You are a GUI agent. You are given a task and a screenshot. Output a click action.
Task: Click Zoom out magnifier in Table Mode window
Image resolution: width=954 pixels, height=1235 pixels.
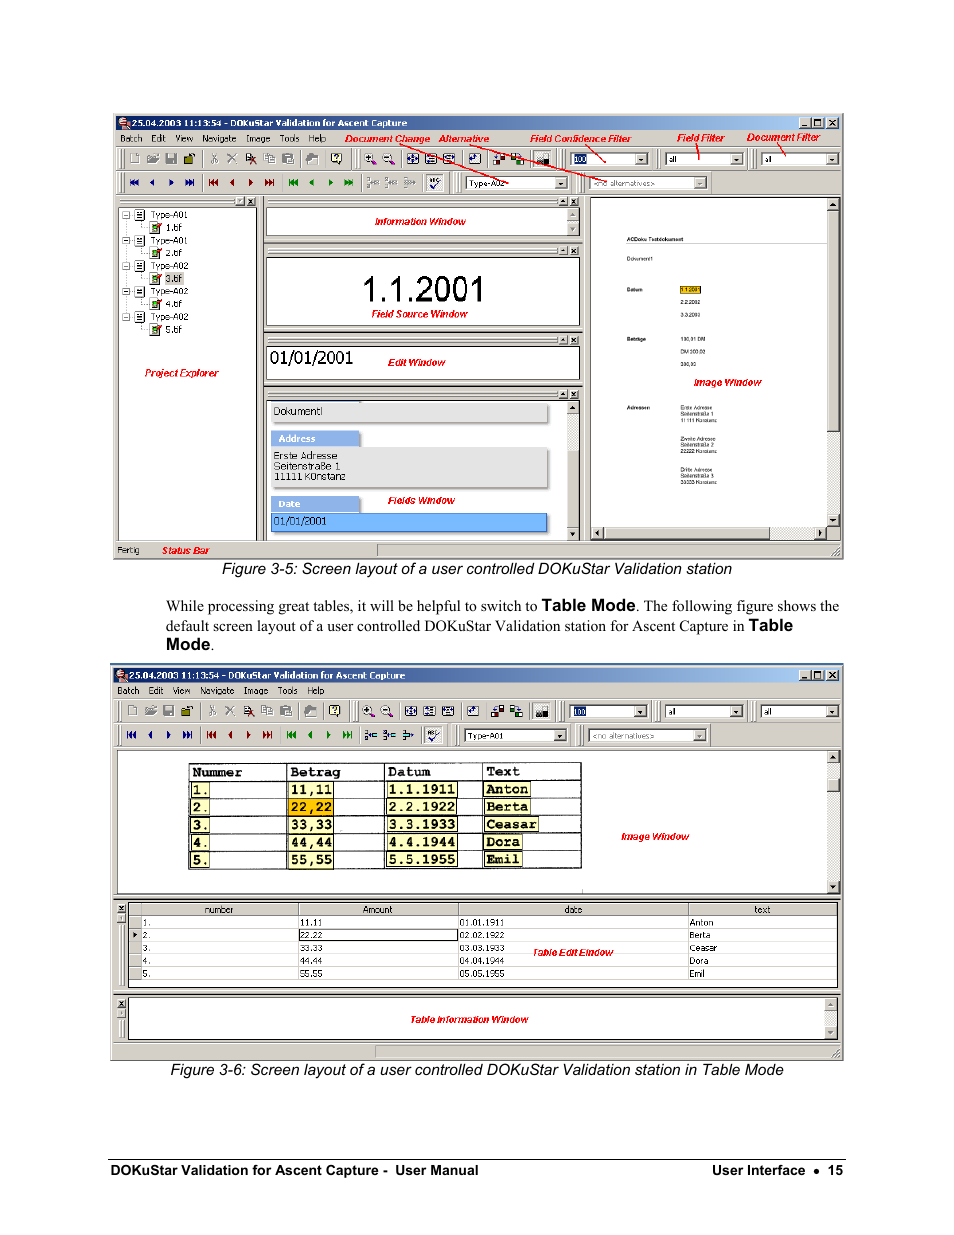(x=387, y=711)
